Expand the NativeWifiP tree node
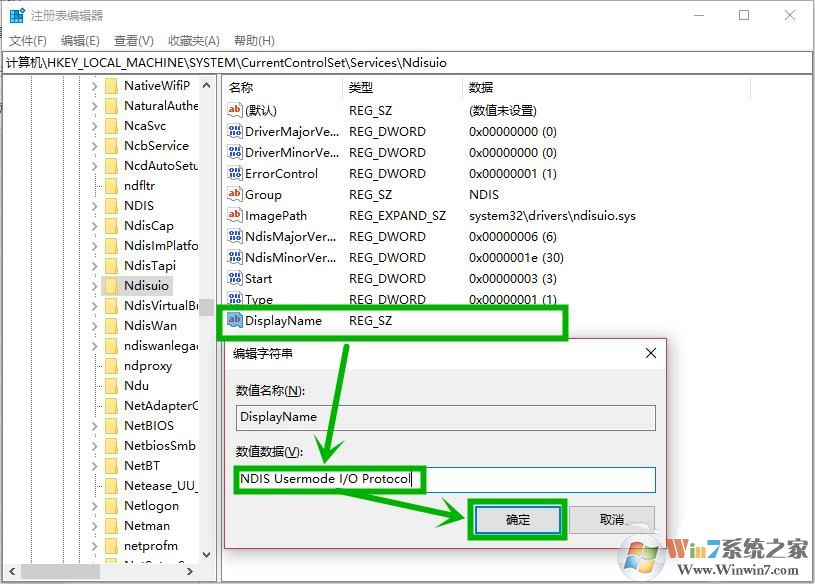This screenshot has width=815, height=584. tap(95, 86)
